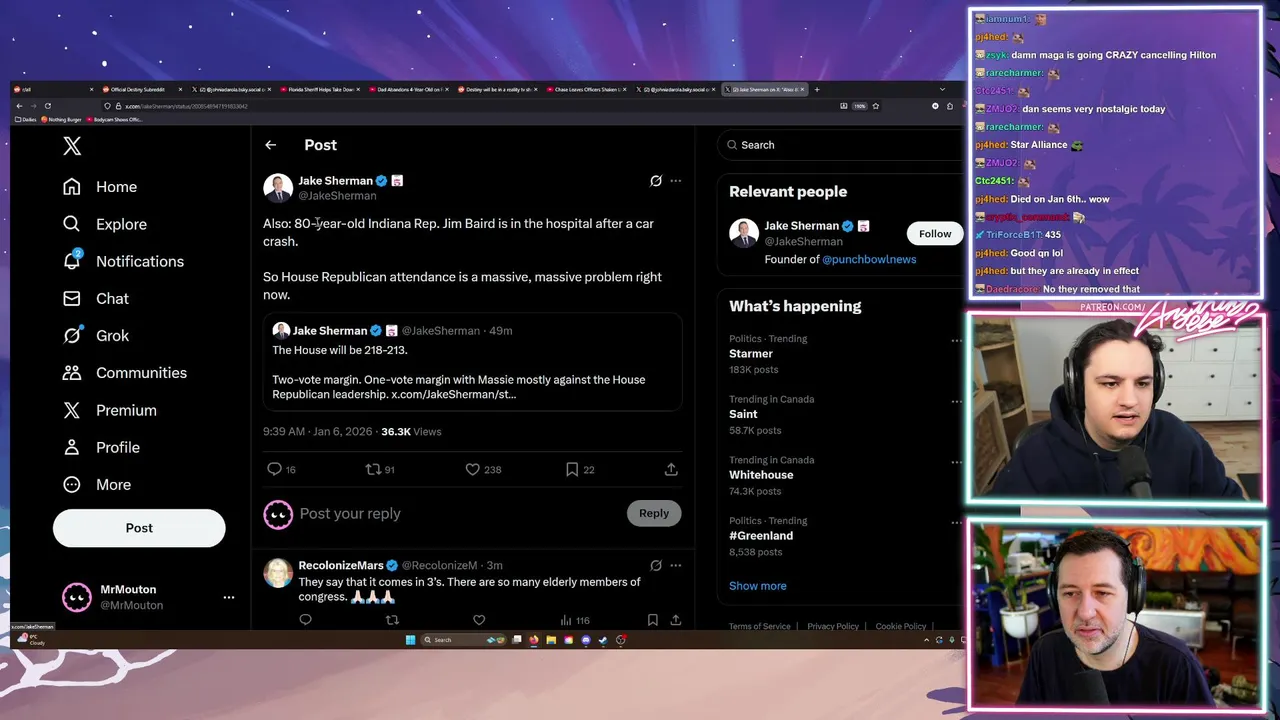Click Show more under What's happening
The width and height of the screenshot is (1280, 720).
pos(758,586)
